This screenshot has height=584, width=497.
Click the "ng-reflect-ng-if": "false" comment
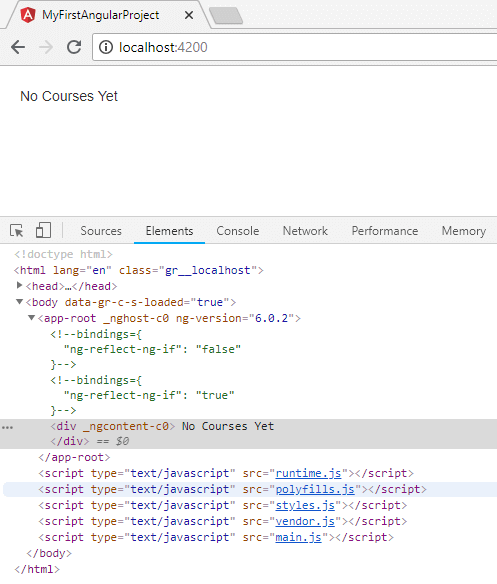[x=152, y=349]
